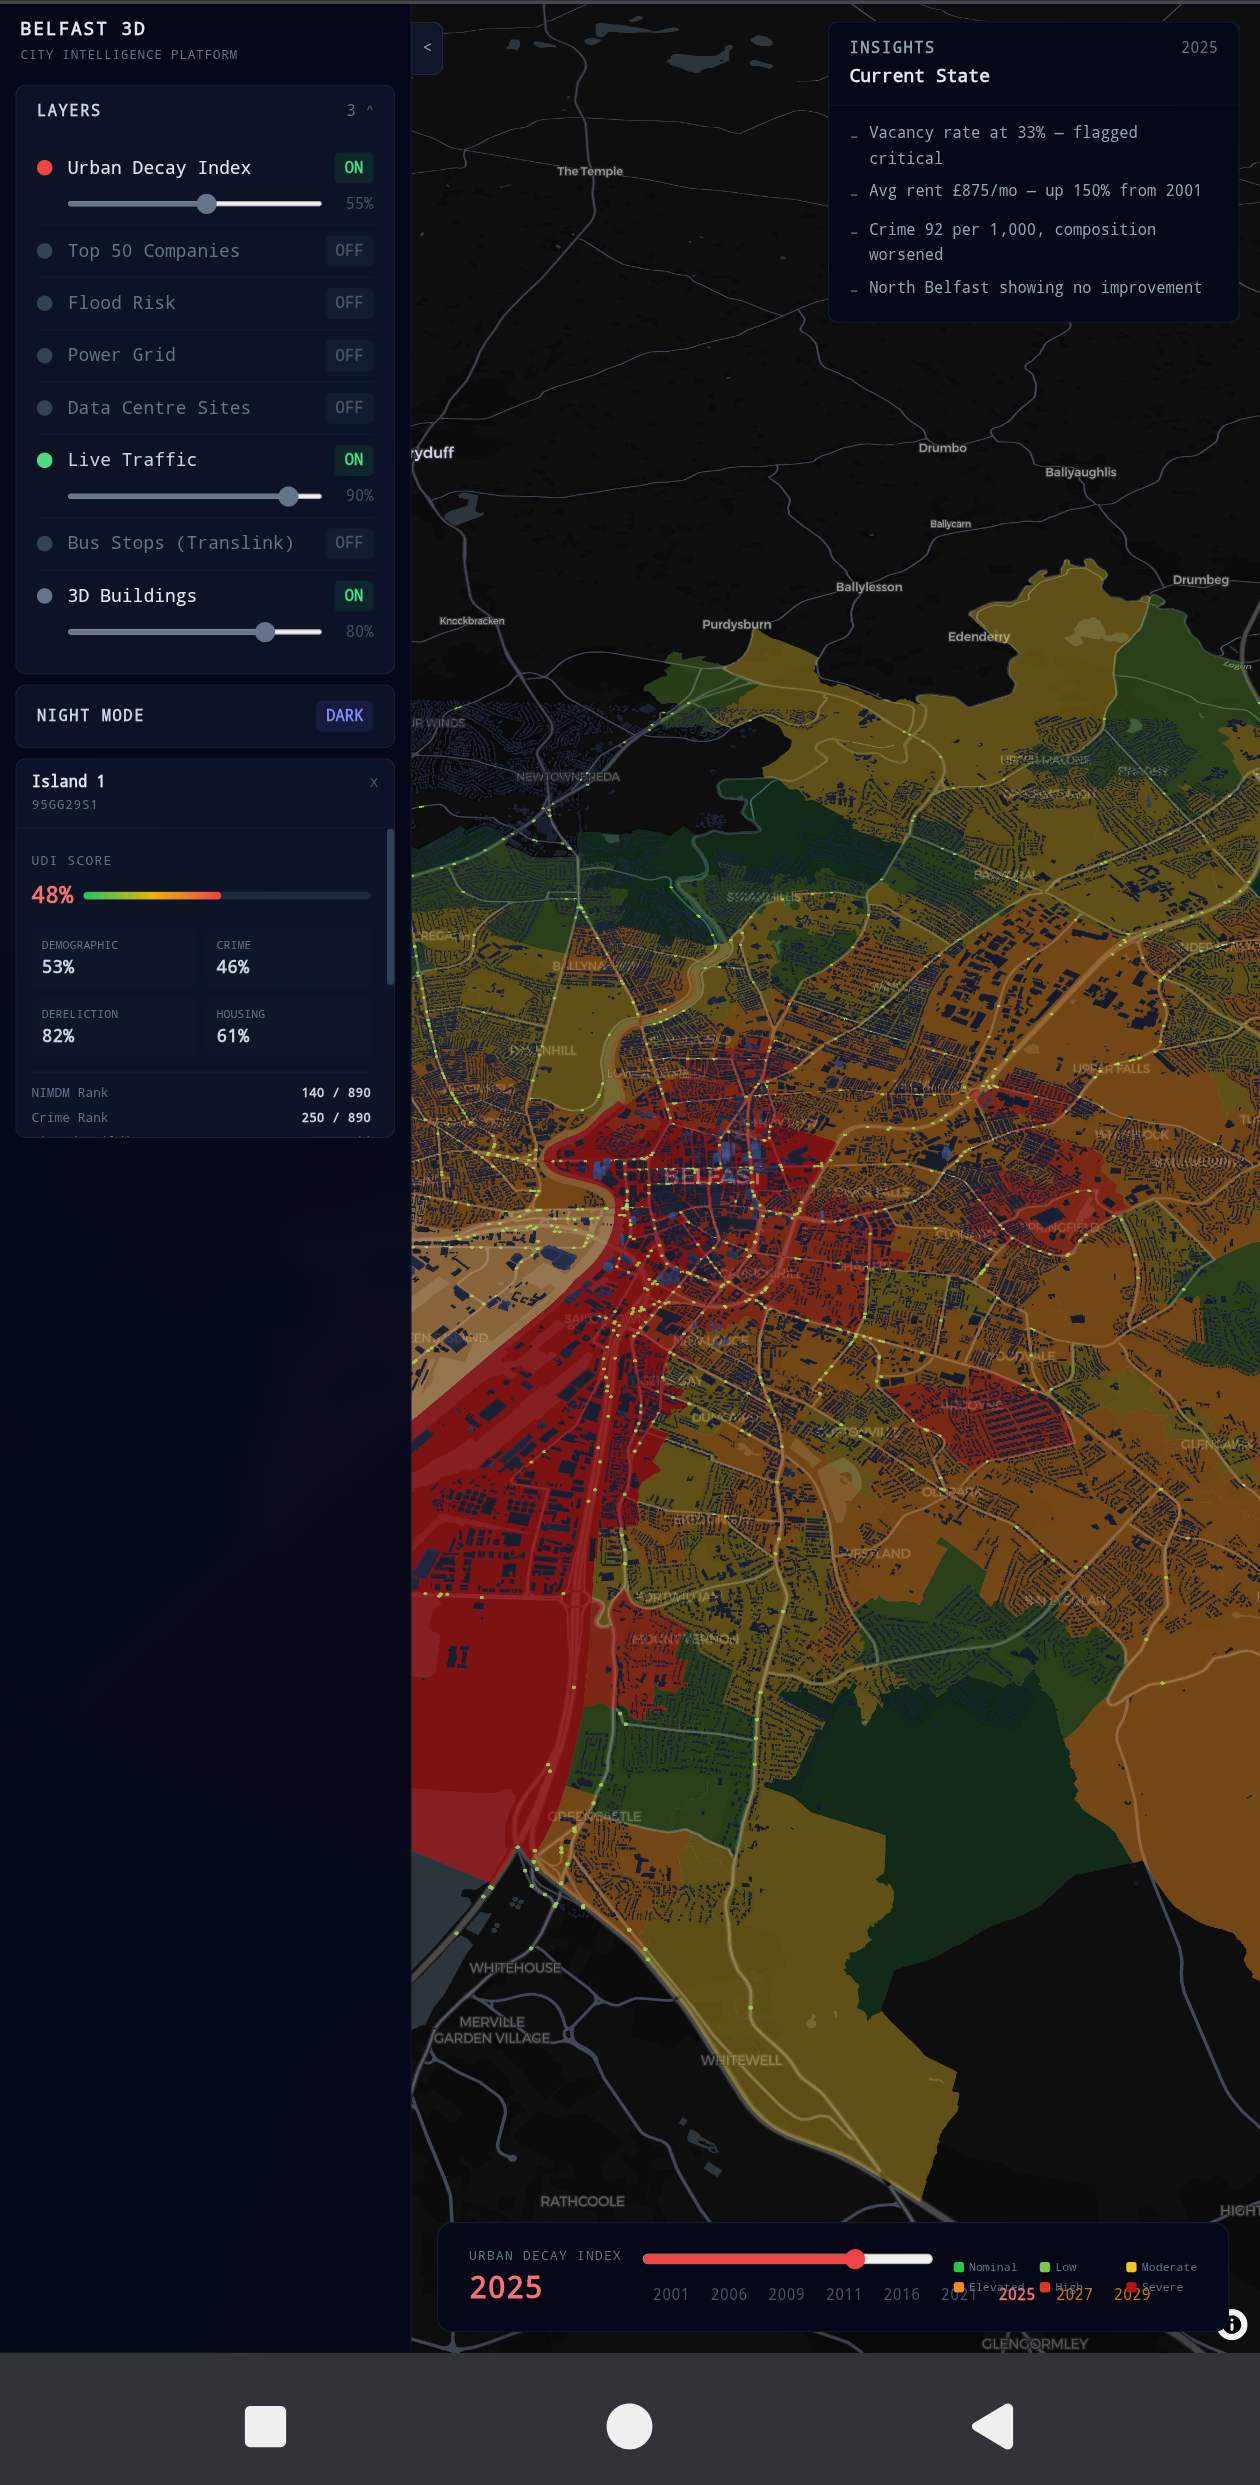Jump to year 2006 on timeline
Screen dimensions: 1260x2485
tap(729, 2294)
